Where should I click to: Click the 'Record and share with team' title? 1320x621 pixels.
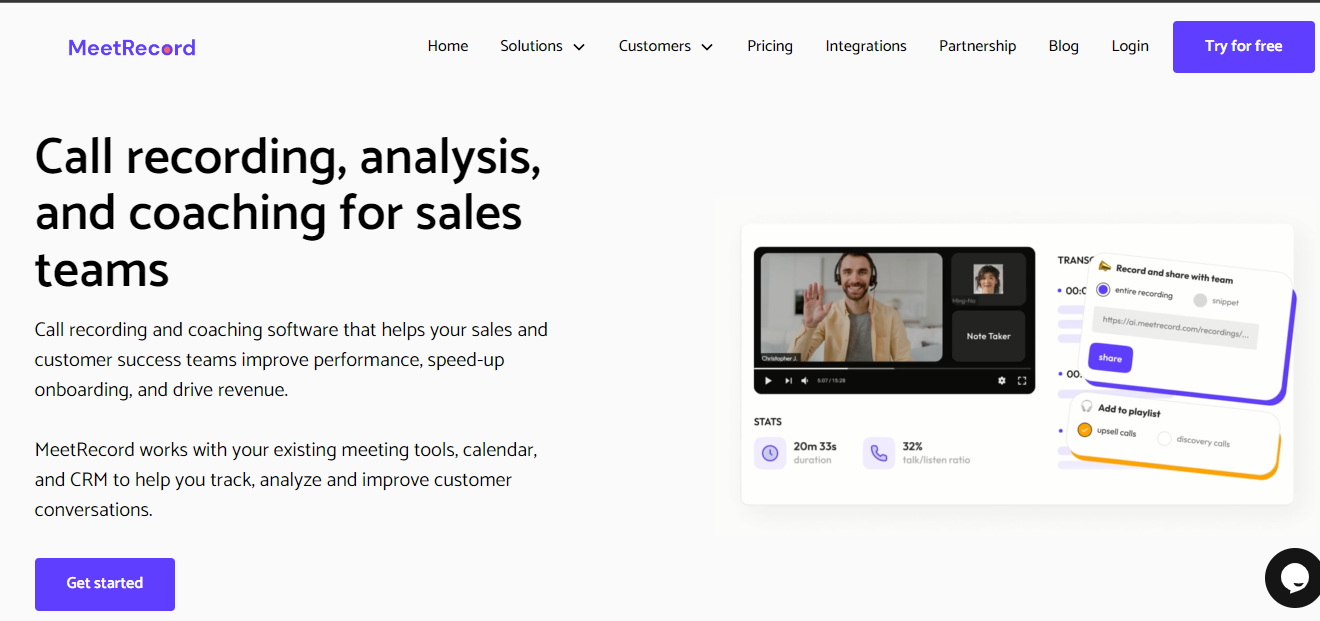(x=1174, y=273)
